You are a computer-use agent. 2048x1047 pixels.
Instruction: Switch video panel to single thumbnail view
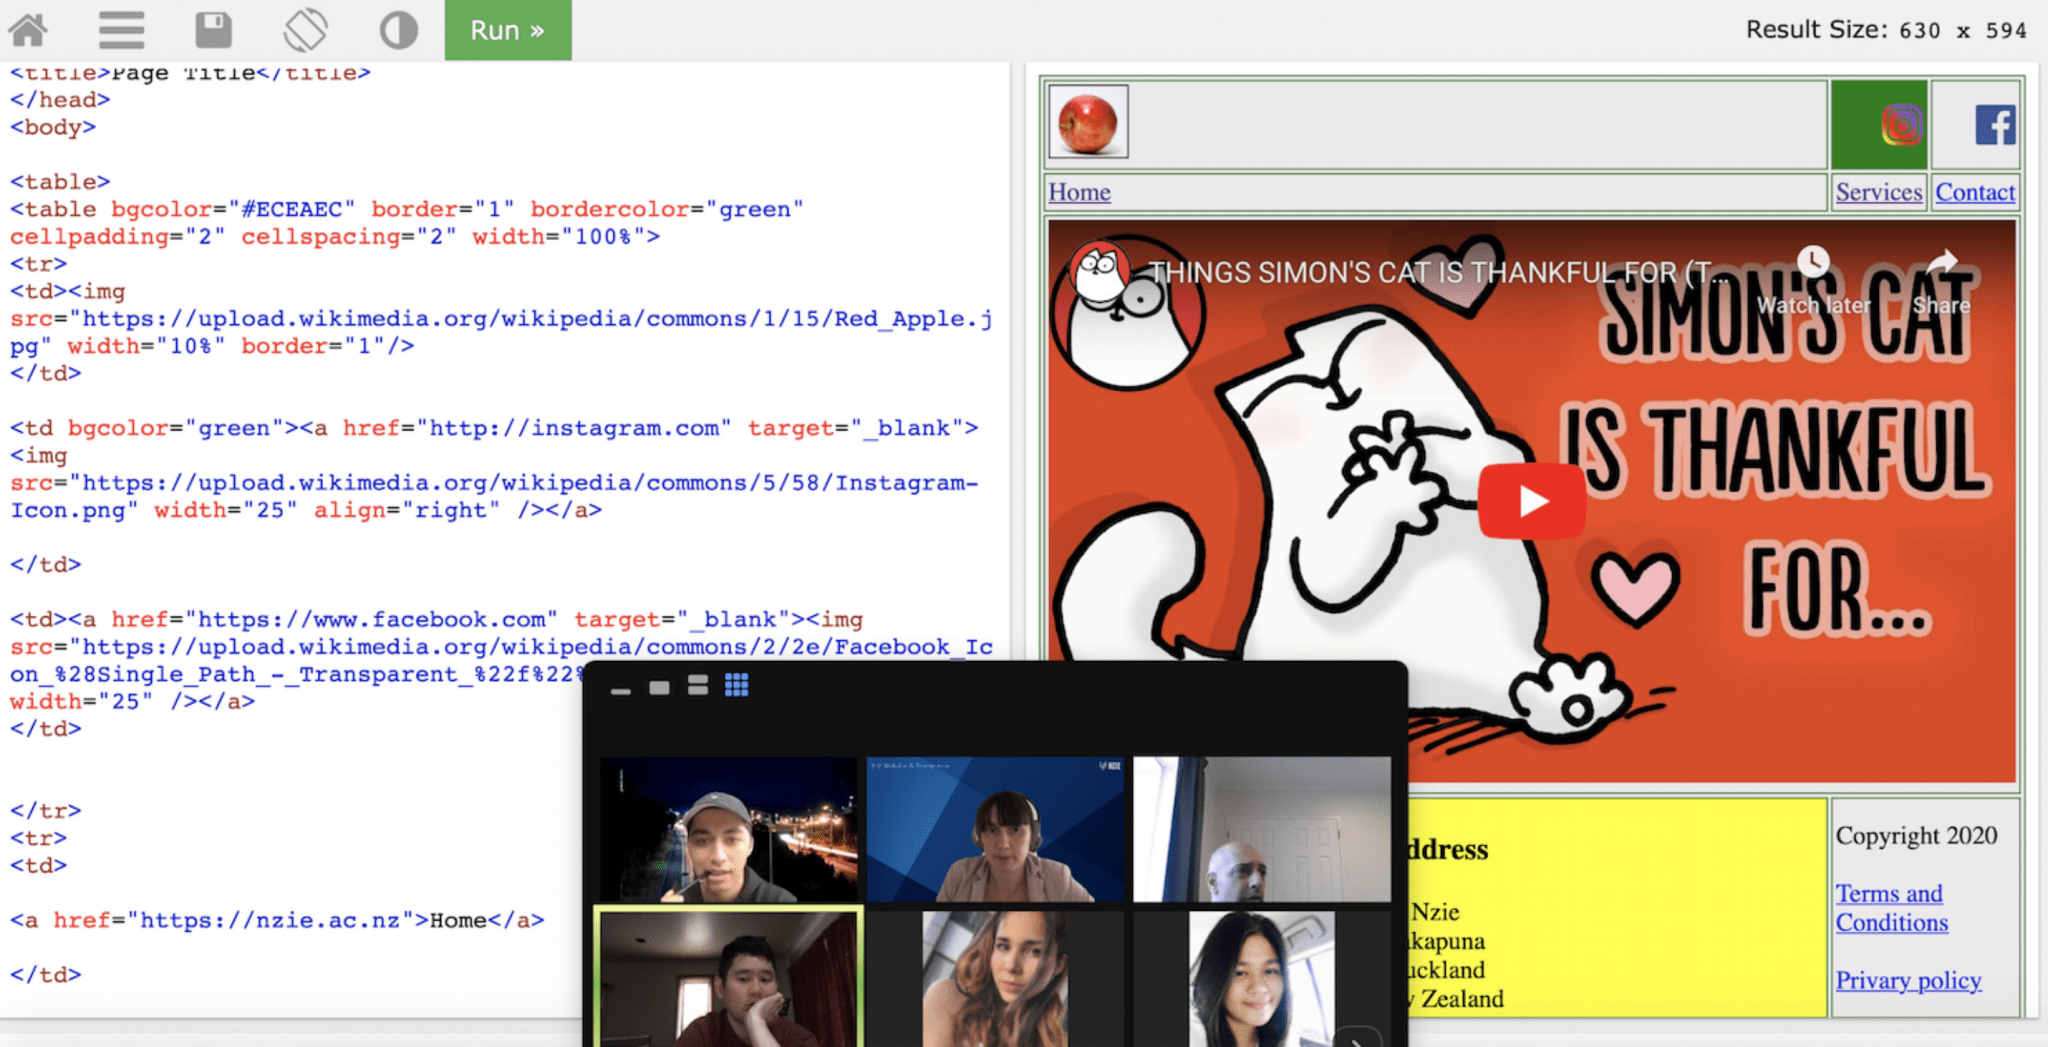point(659,687)
